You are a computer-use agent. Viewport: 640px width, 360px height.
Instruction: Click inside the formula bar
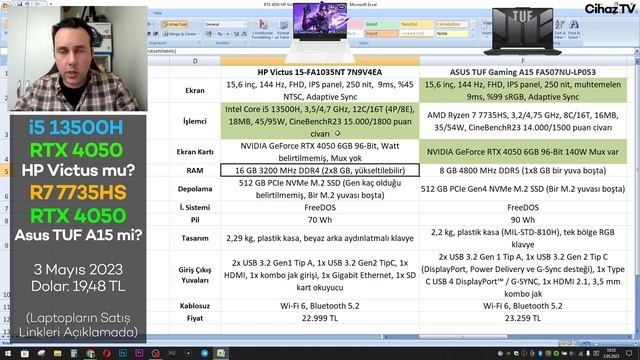[390, 51]
